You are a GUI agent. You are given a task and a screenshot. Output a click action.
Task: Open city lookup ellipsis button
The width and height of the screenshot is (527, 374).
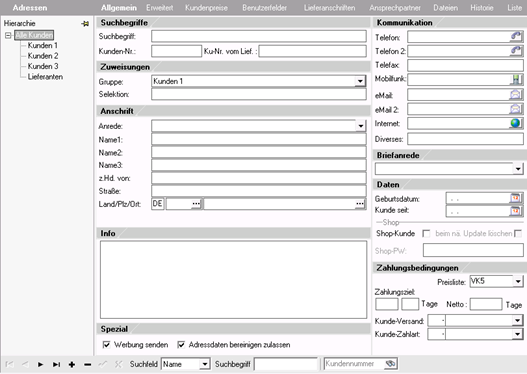(x=360, y=204)
